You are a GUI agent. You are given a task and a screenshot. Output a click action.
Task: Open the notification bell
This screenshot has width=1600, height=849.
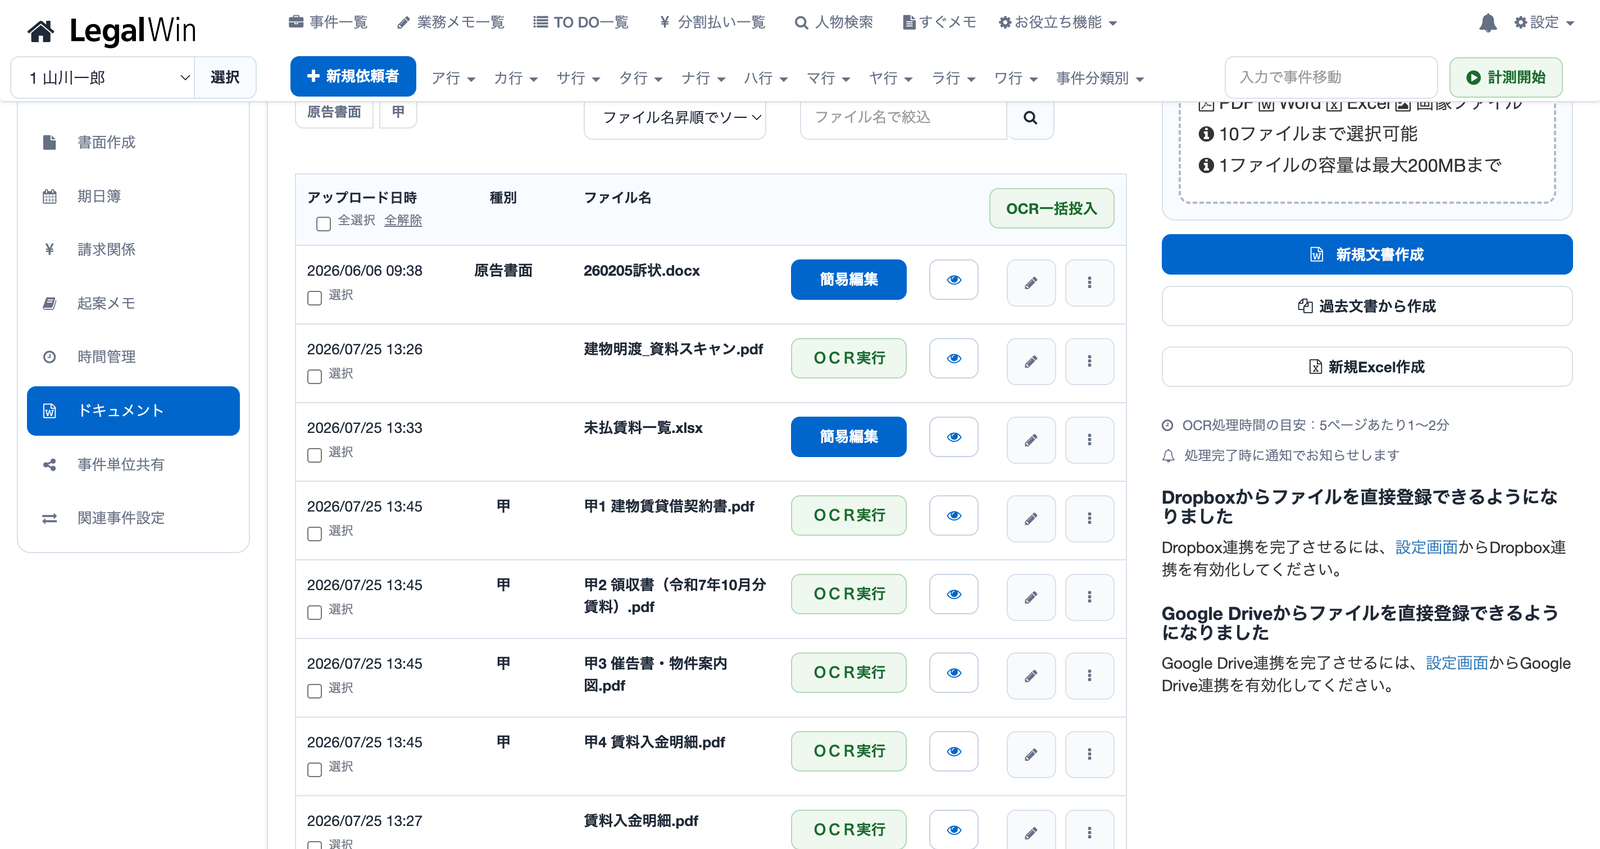(1488, 22)
